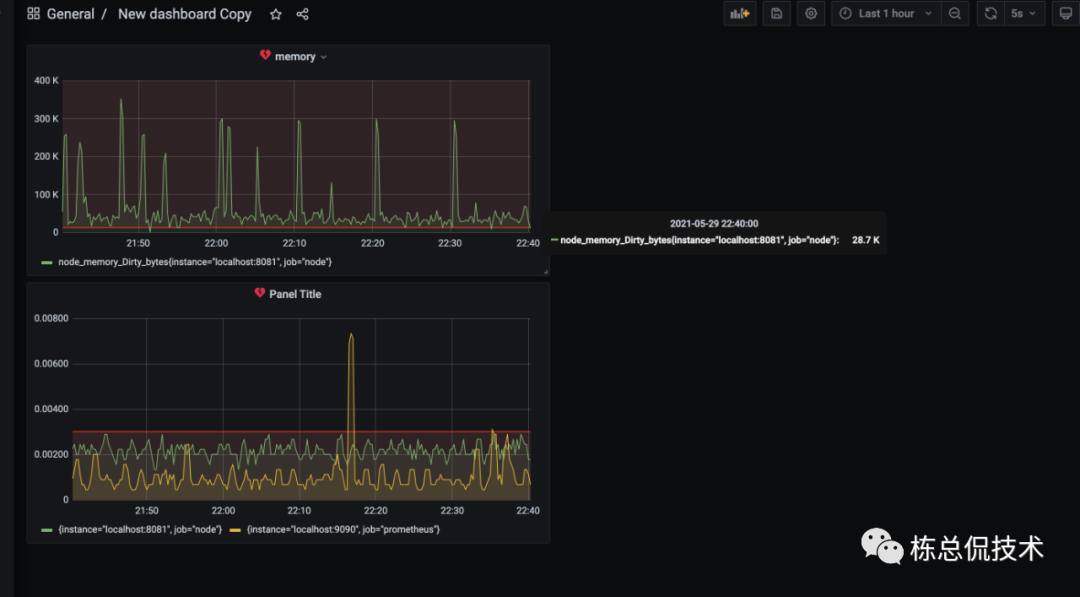Click the zoom out time range icon

tap(955, 14)
